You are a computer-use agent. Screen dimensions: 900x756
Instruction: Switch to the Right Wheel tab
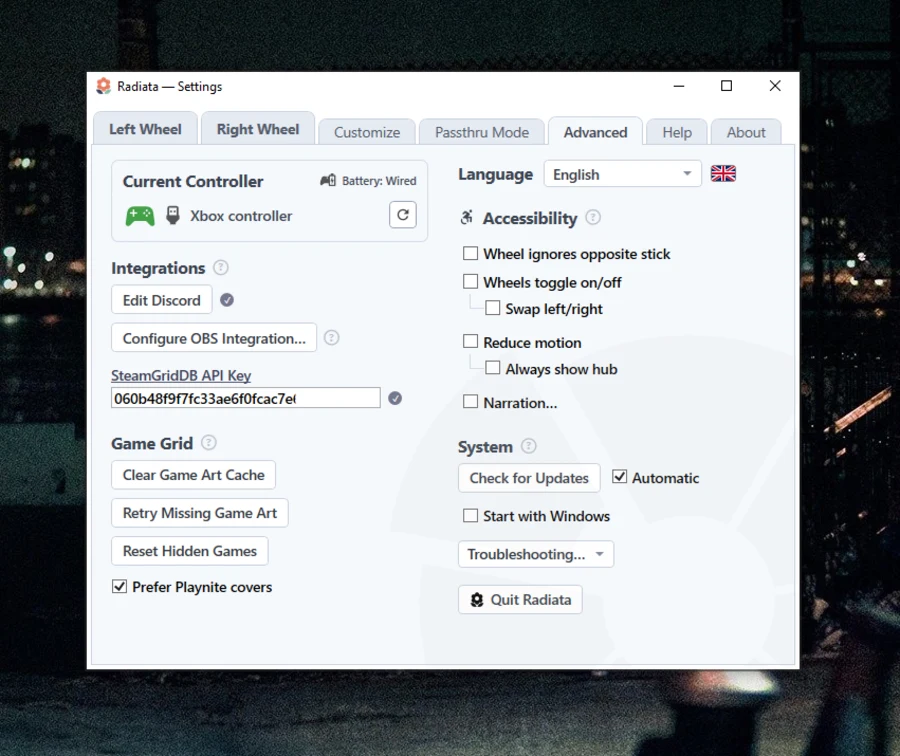pos(258,129)
